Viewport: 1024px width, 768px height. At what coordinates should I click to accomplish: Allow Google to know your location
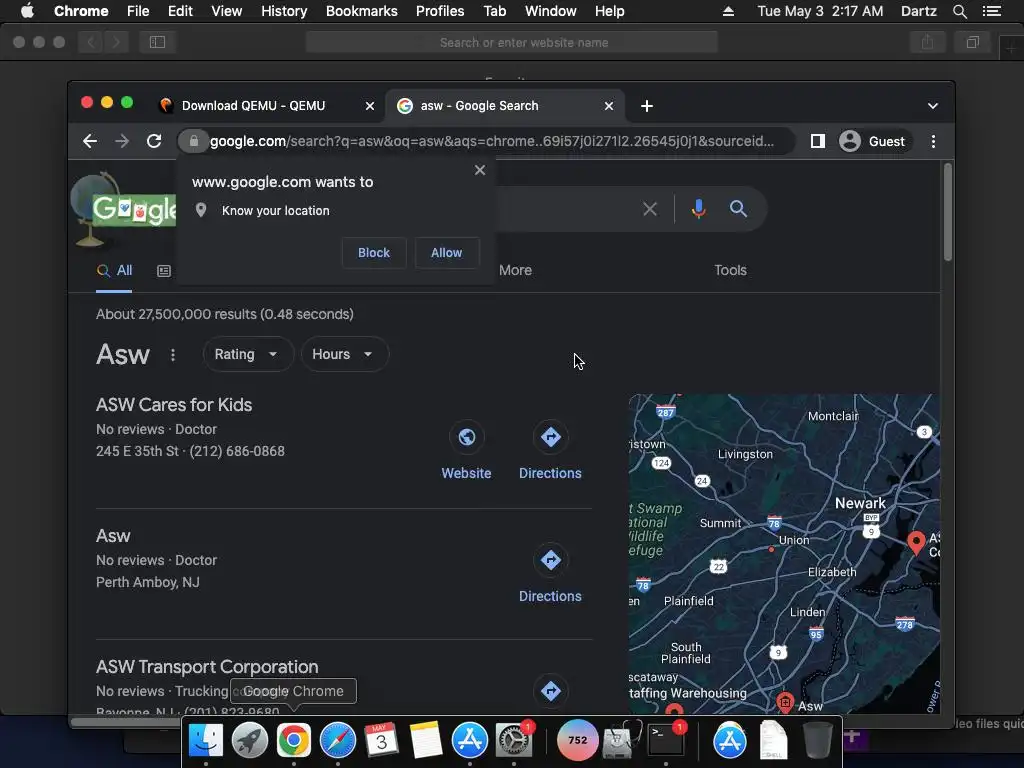[x=447, y=253]
